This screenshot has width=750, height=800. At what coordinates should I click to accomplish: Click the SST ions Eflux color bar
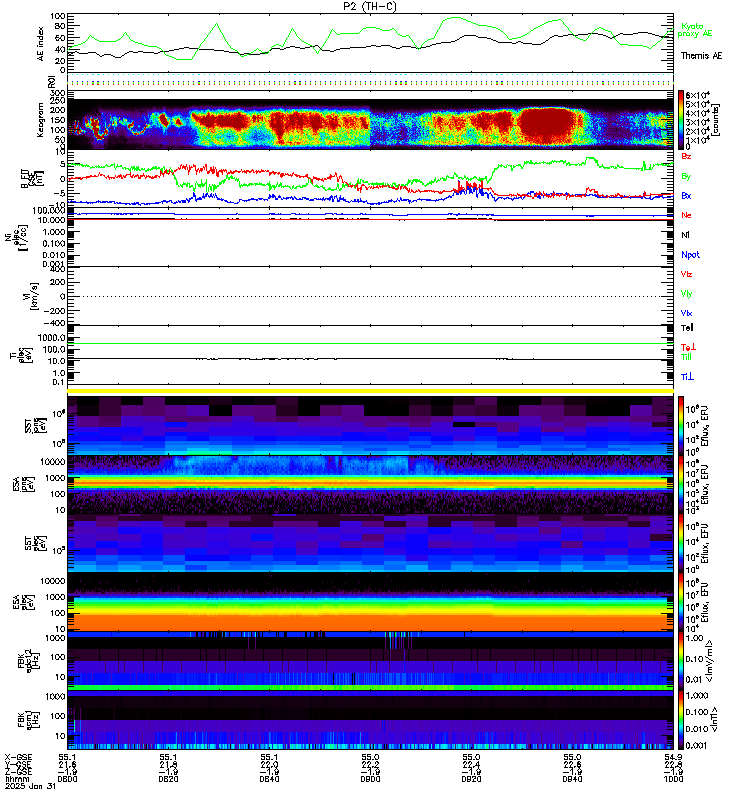pyautogui.click(x=681, y=425)
